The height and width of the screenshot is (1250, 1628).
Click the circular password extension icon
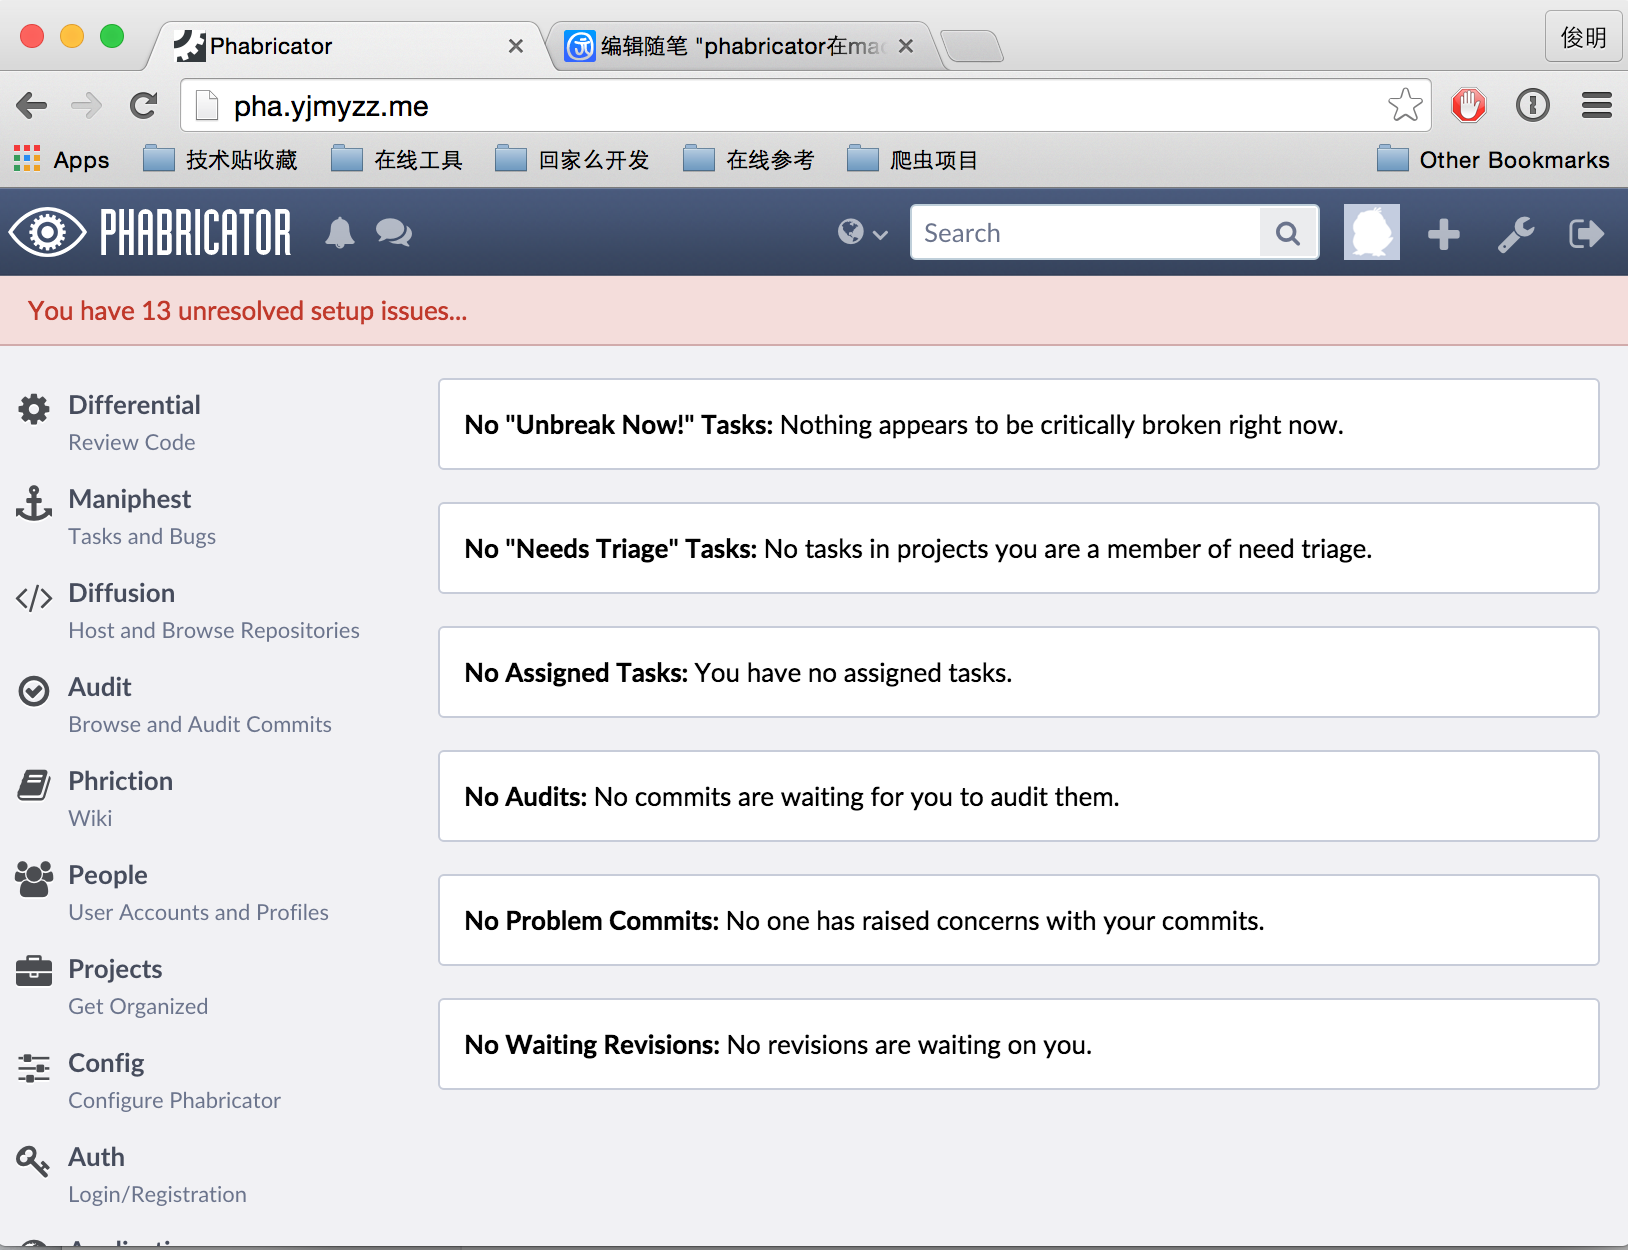click(1532, 105)
